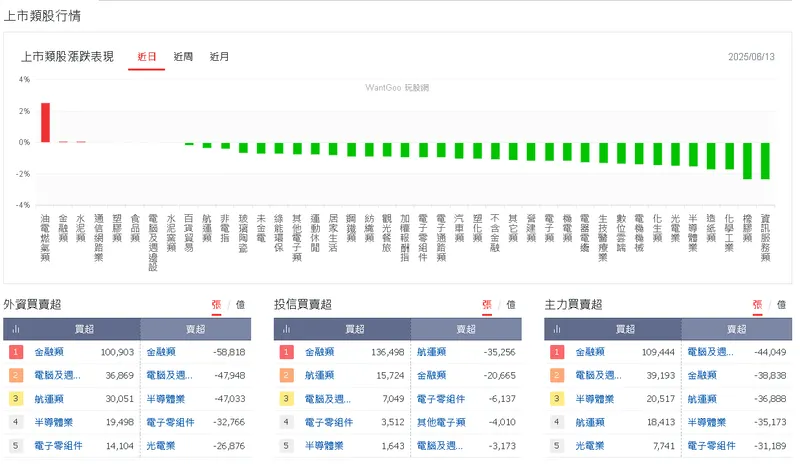Click the 賣超 column header in 投信買賣超
The width and height of the screenshot is (800, 464).
coord(466,329)
